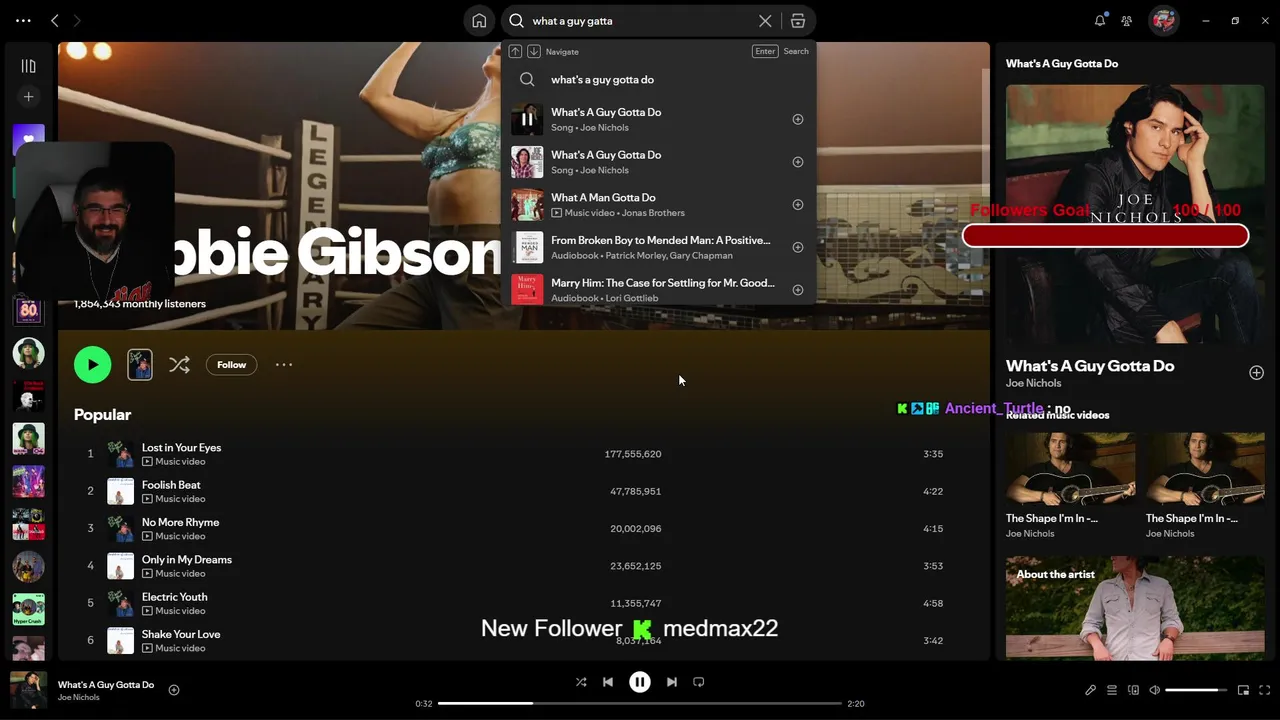
Task: Toggle shuffle in the player bar
Action: [581, 682]
